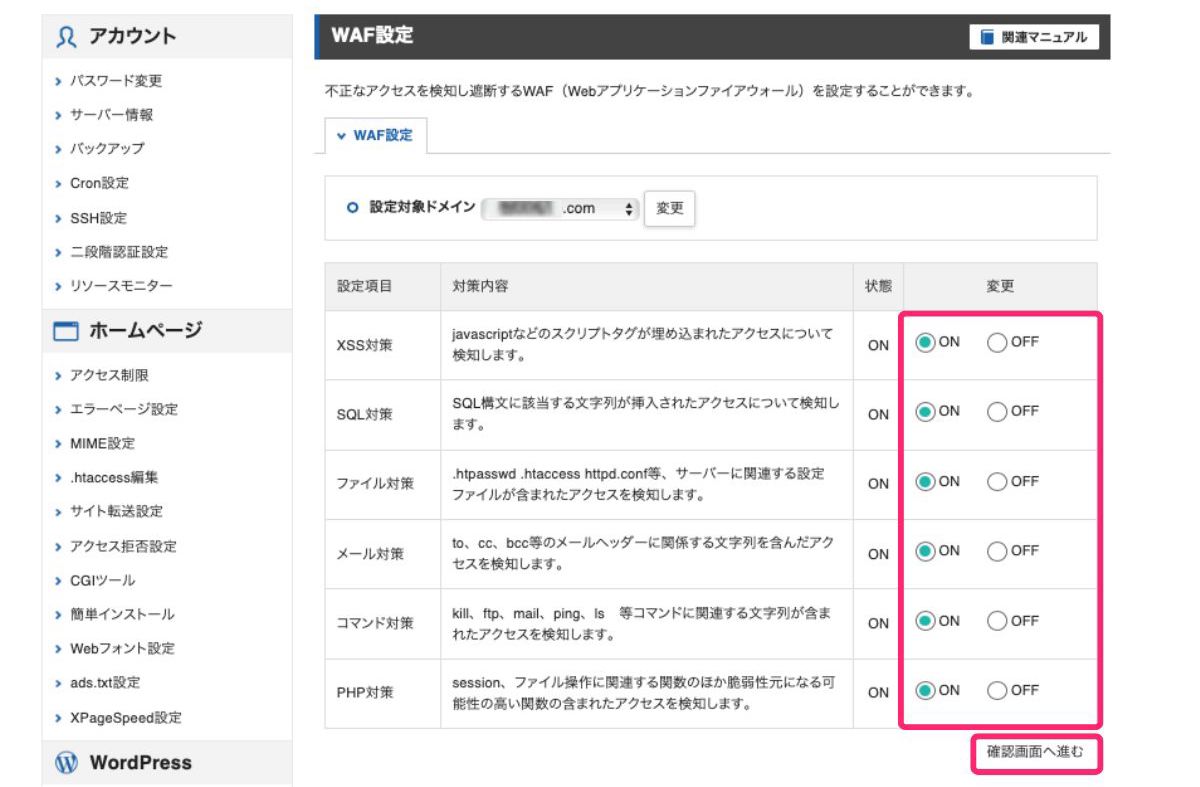Click 確認画面へ進む button

(x=1035, y=753)
